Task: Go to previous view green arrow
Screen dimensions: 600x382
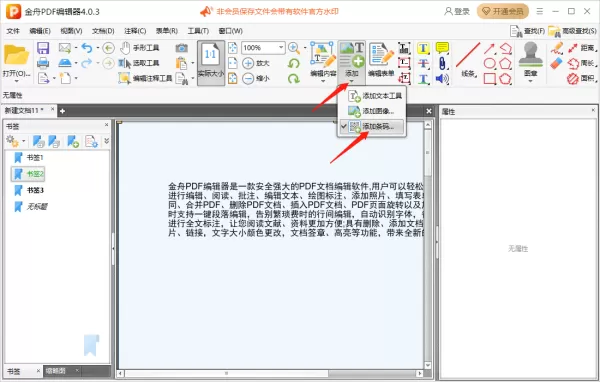Action: point(109,48)
